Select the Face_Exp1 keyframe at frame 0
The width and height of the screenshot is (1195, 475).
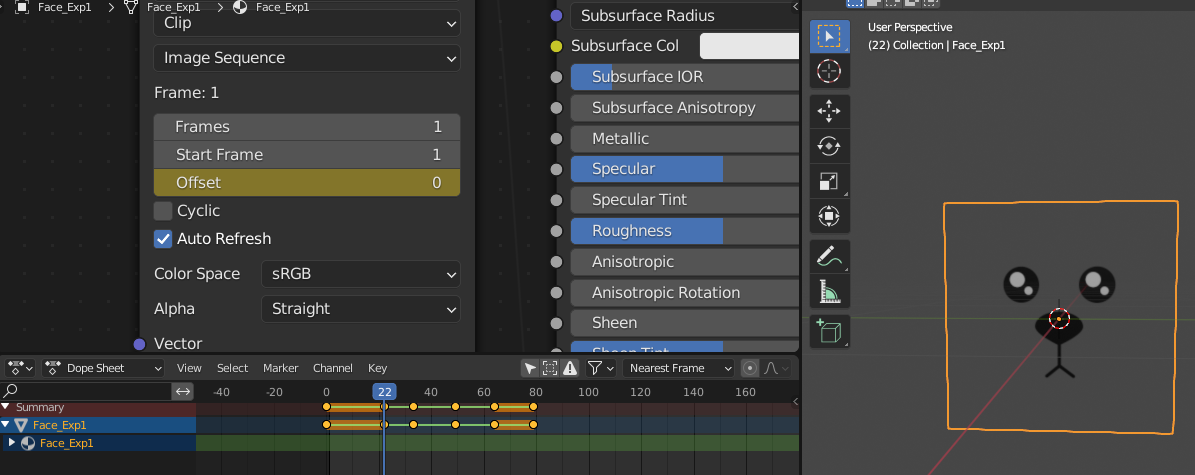[327, 425]
